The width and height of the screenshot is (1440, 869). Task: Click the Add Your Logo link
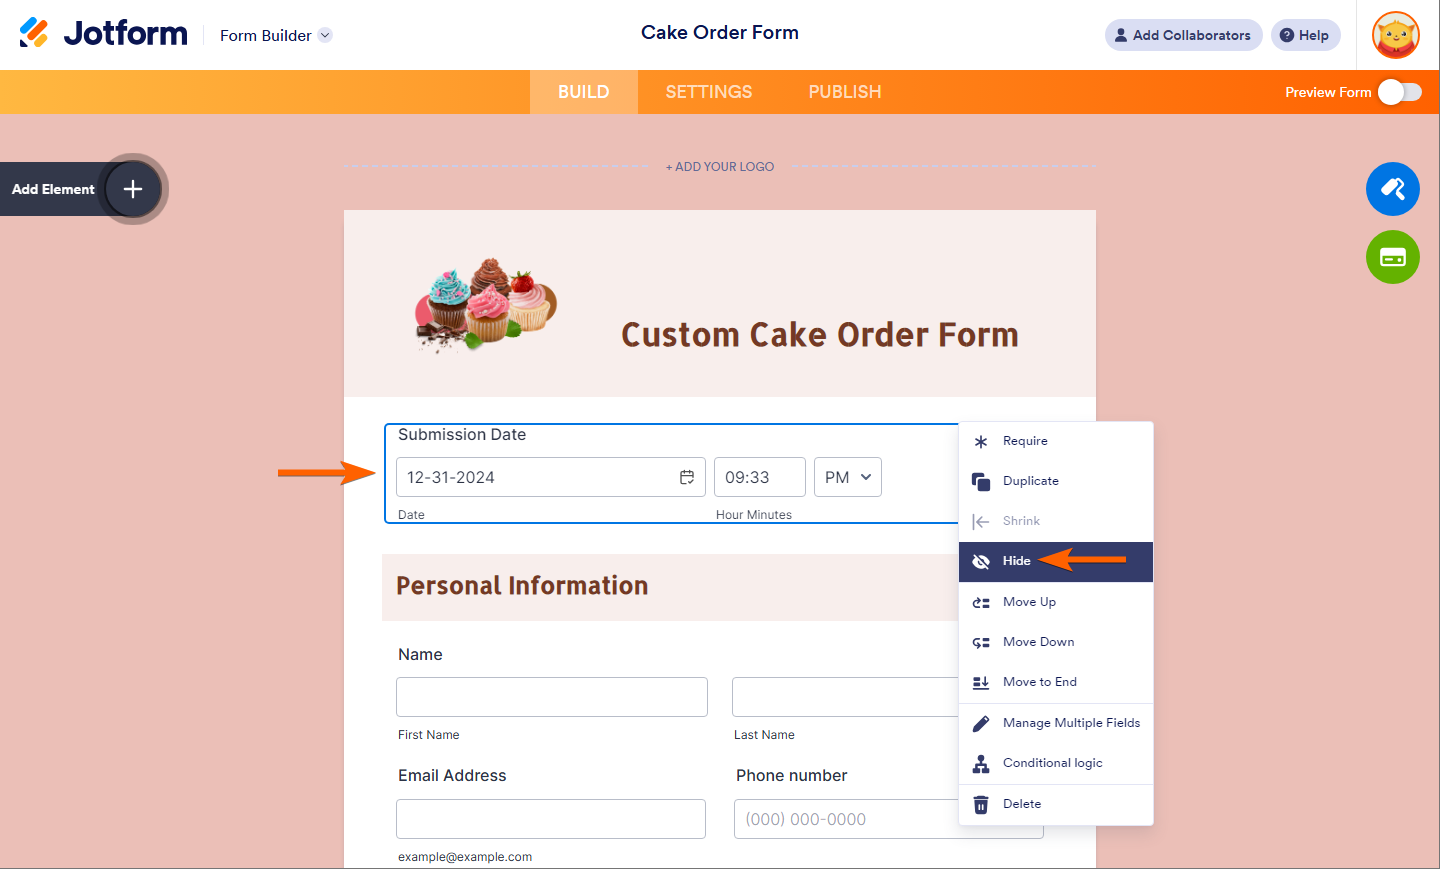coord(720,167)
